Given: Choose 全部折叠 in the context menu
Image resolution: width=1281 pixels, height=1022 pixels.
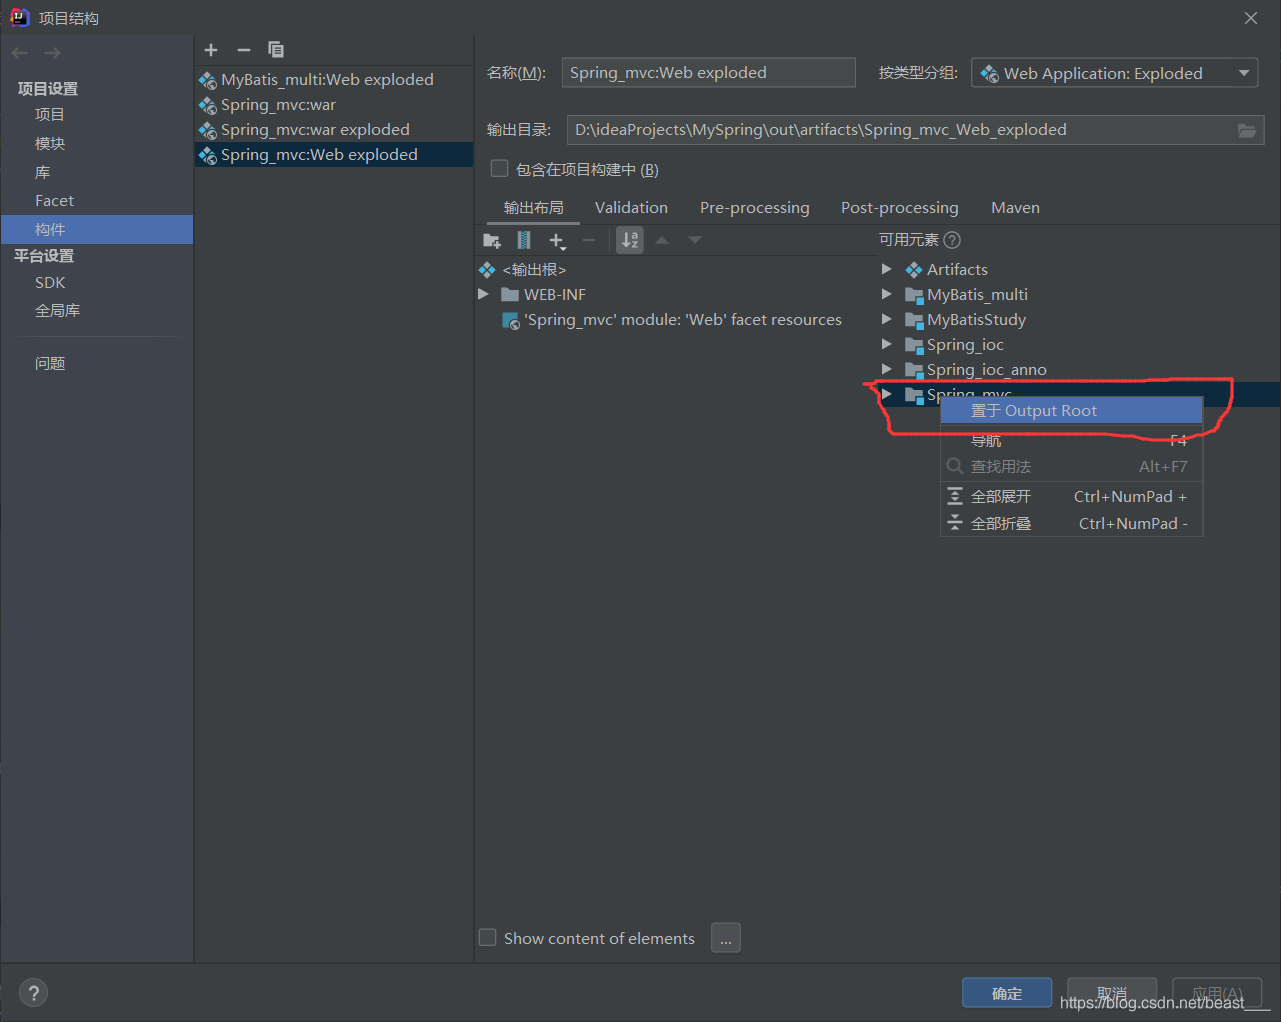Looking at the screenshot, I should pos(1071,524).
